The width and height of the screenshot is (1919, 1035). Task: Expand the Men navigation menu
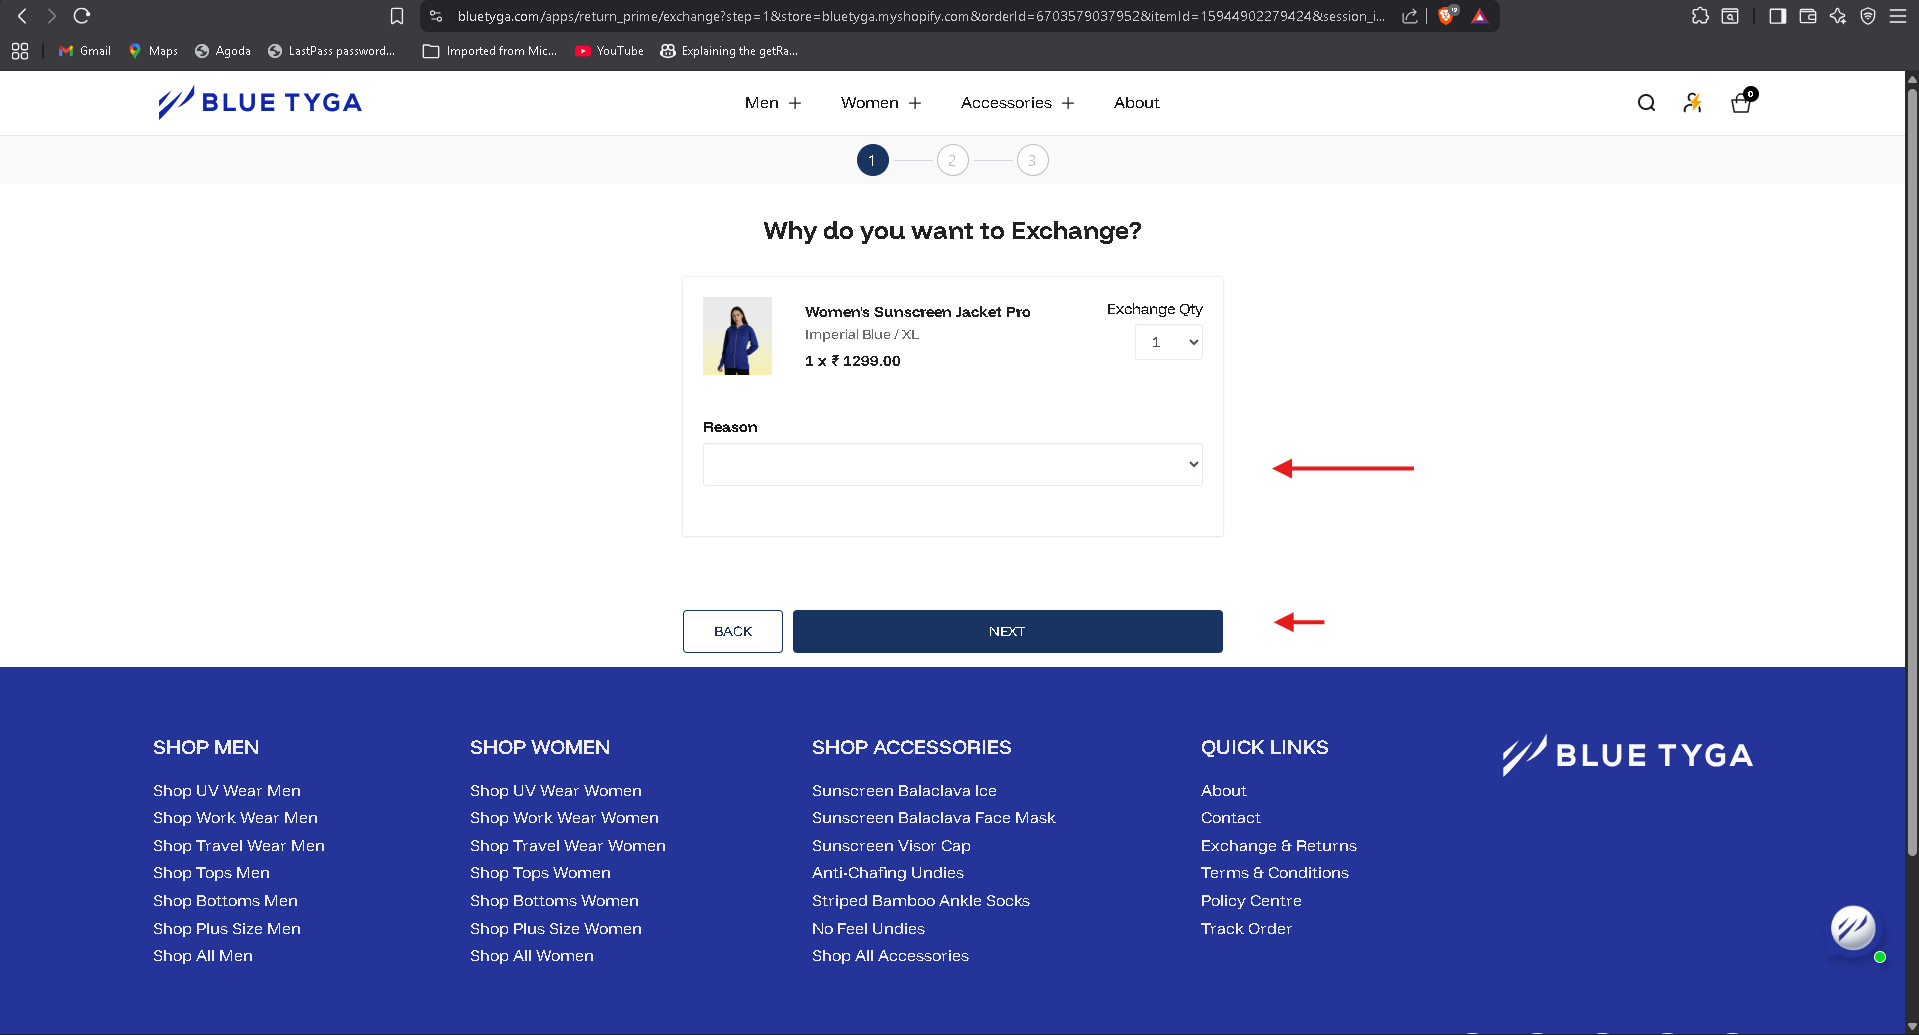pyautogui.click(x=773, y=103)
